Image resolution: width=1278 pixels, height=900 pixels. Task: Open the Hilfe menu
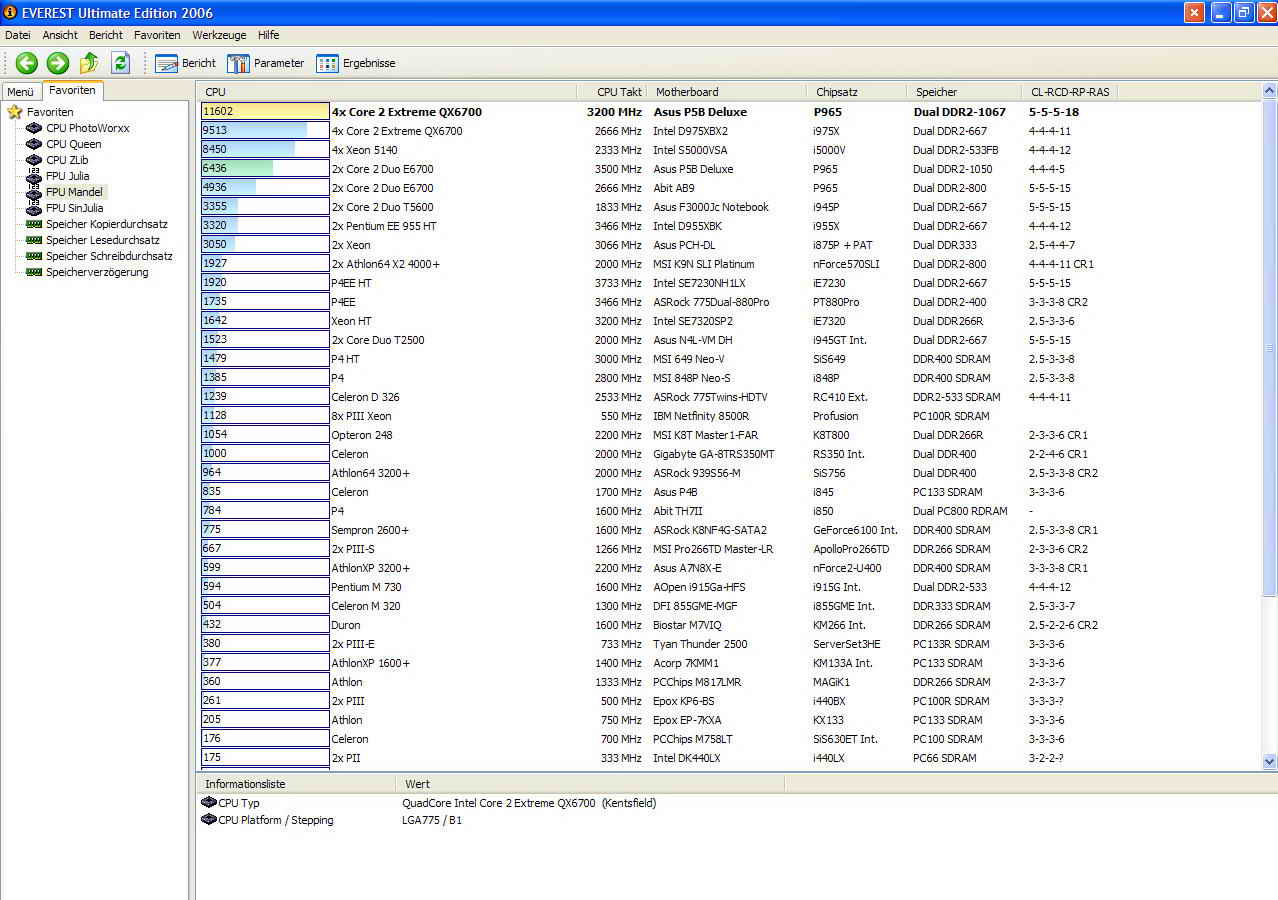(269, 35)
